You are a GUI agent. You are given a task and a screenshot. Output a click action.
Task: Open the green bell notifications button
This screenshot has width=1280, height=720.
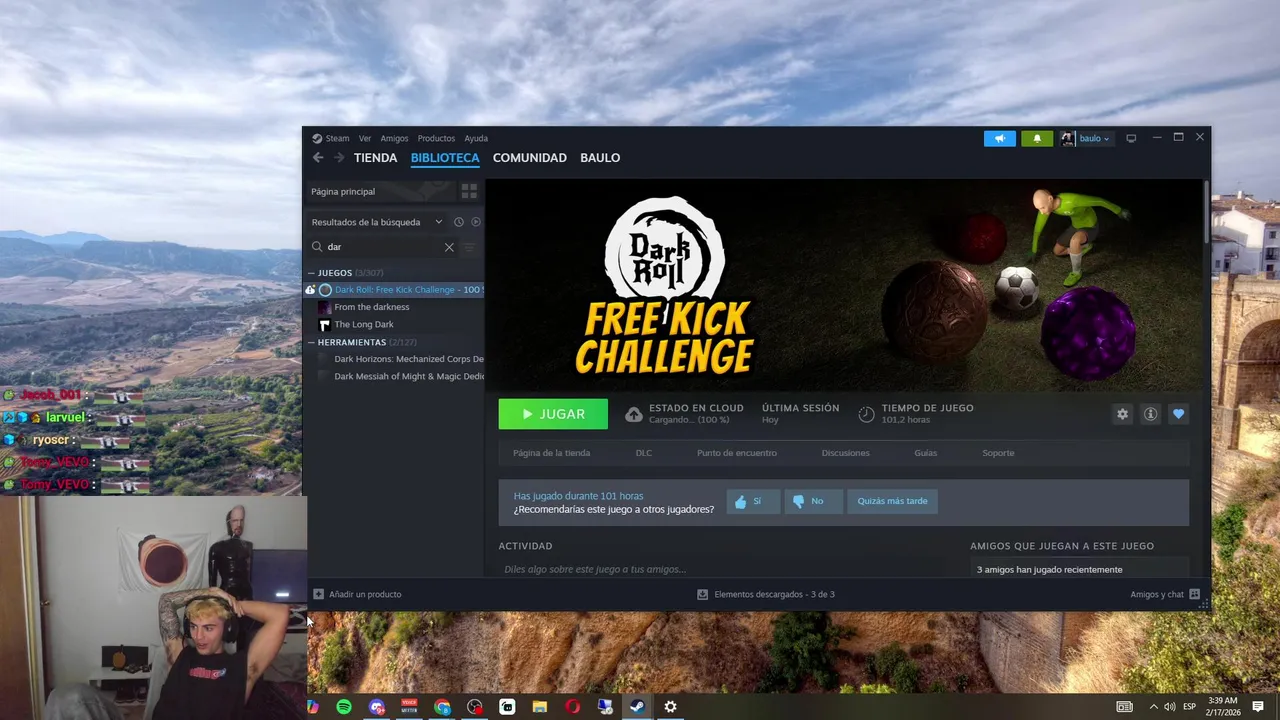click(x=1037, y=139)
